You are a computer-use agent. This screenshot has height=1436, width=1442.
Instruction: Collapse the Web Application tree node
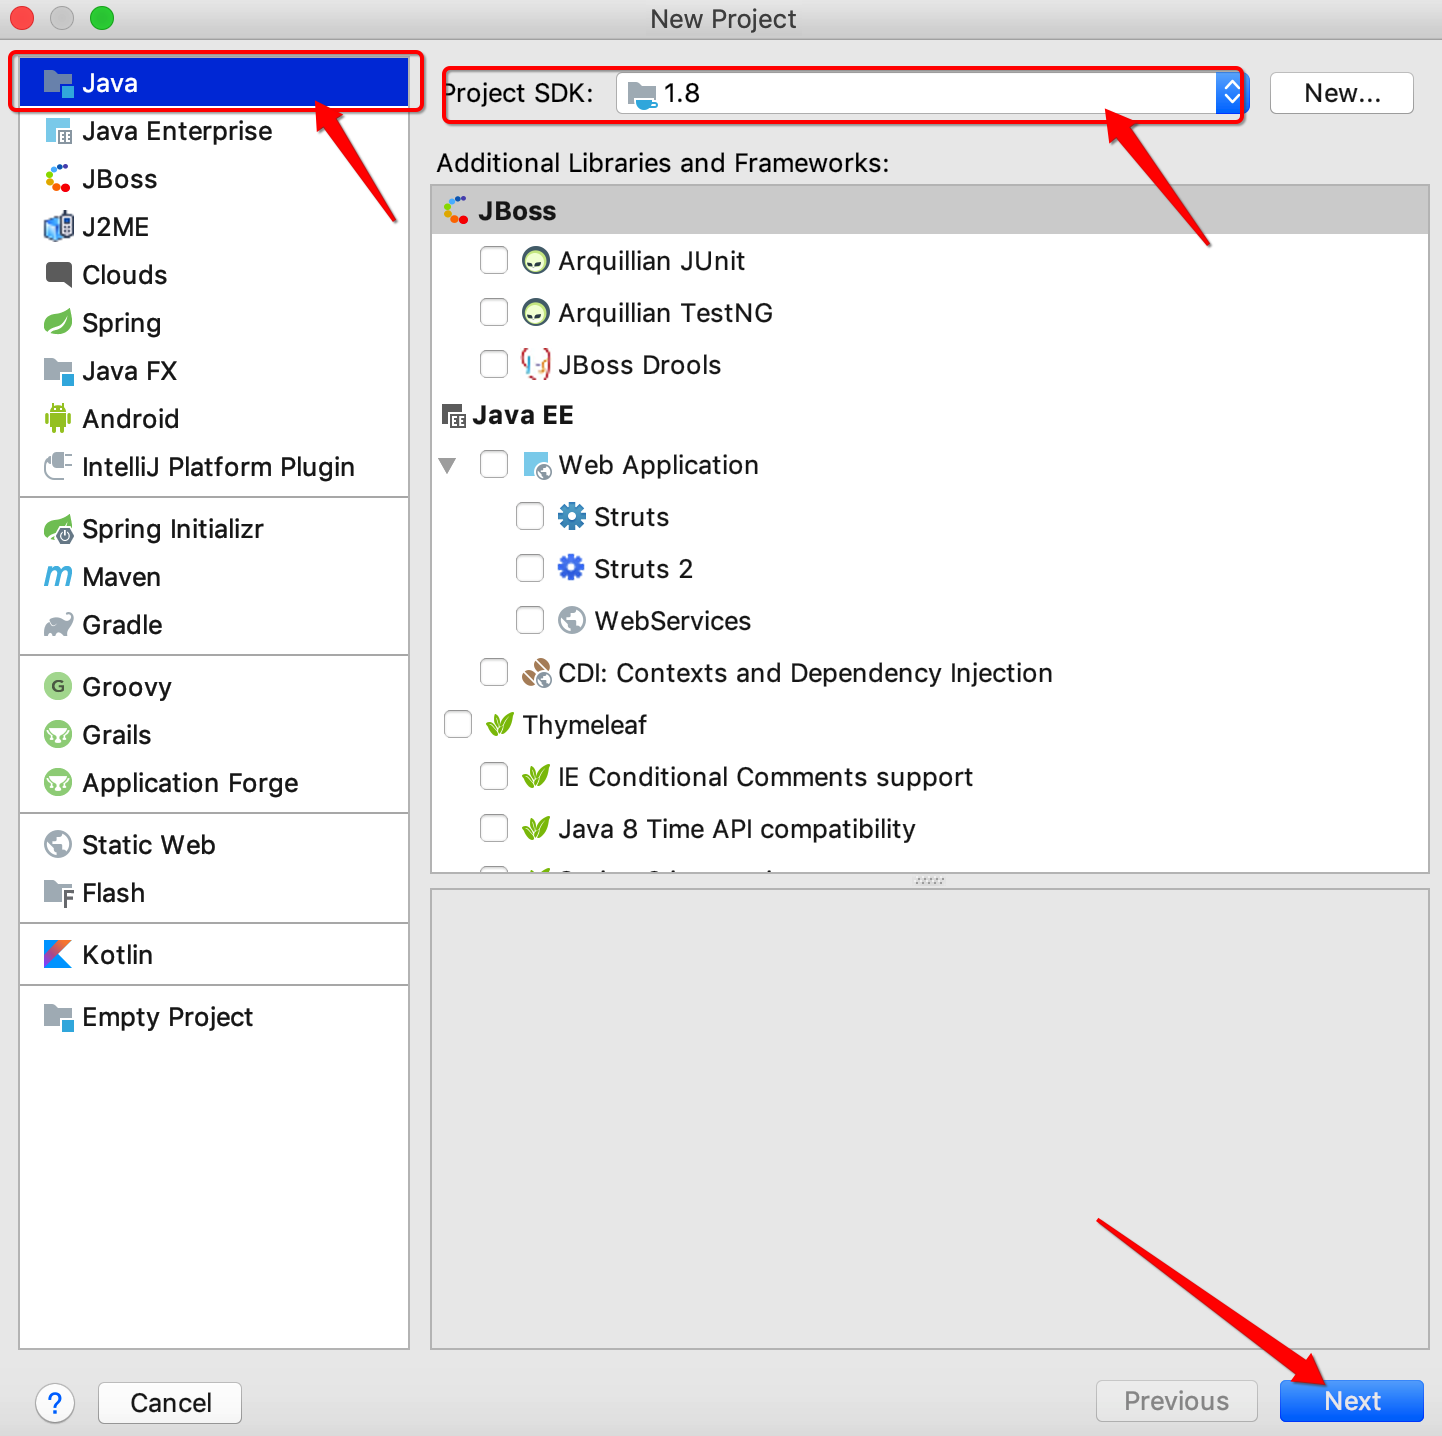(448, 466)
